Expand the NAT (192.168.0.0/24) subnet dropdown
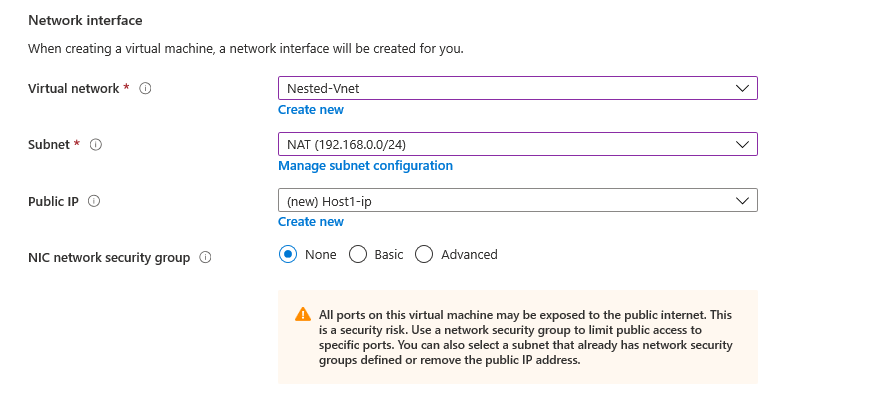The image size is (869, 407). [x=500, y=144]
